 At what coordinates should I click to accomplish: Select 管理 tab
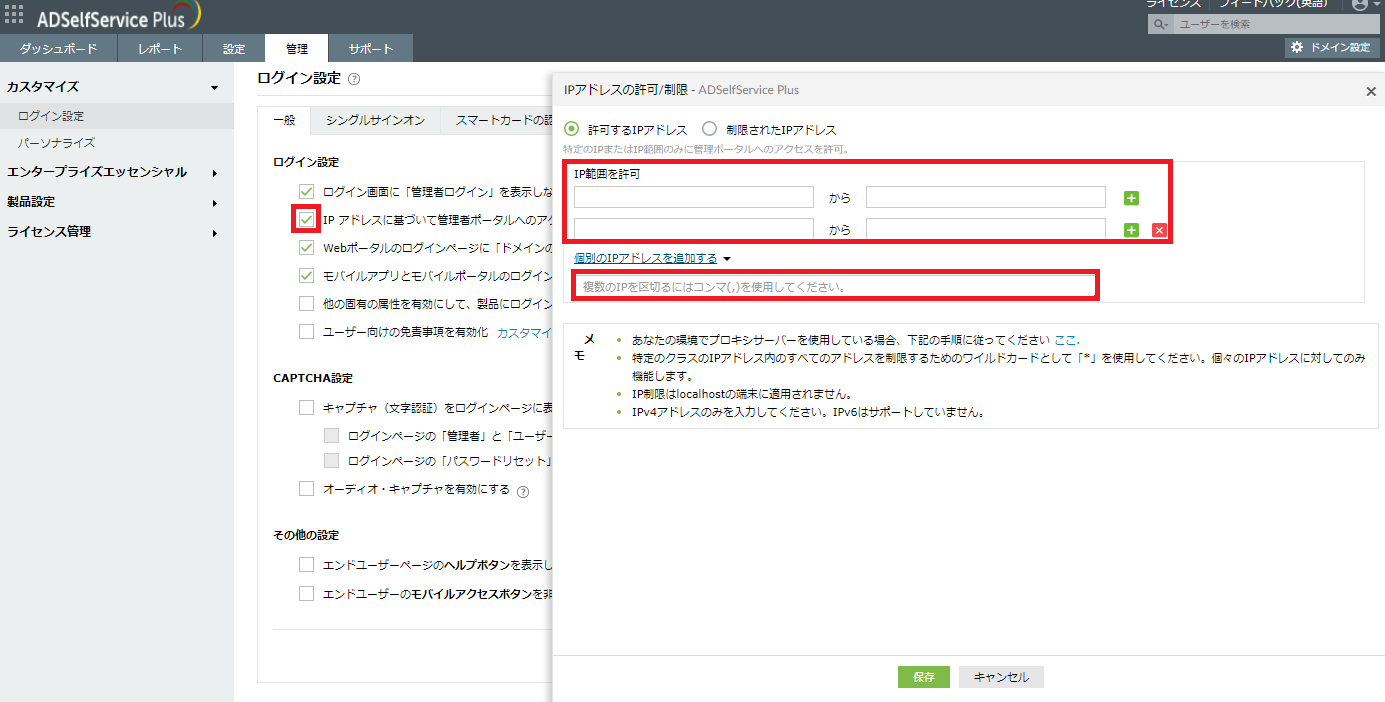(297, 48)
